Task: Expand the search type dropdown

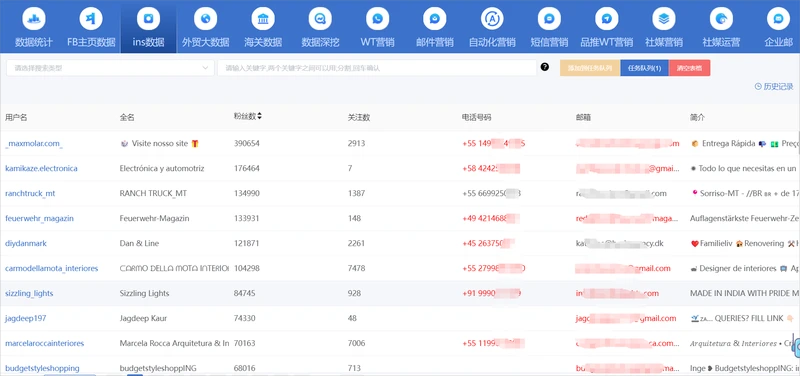Action: pos(110,68)
